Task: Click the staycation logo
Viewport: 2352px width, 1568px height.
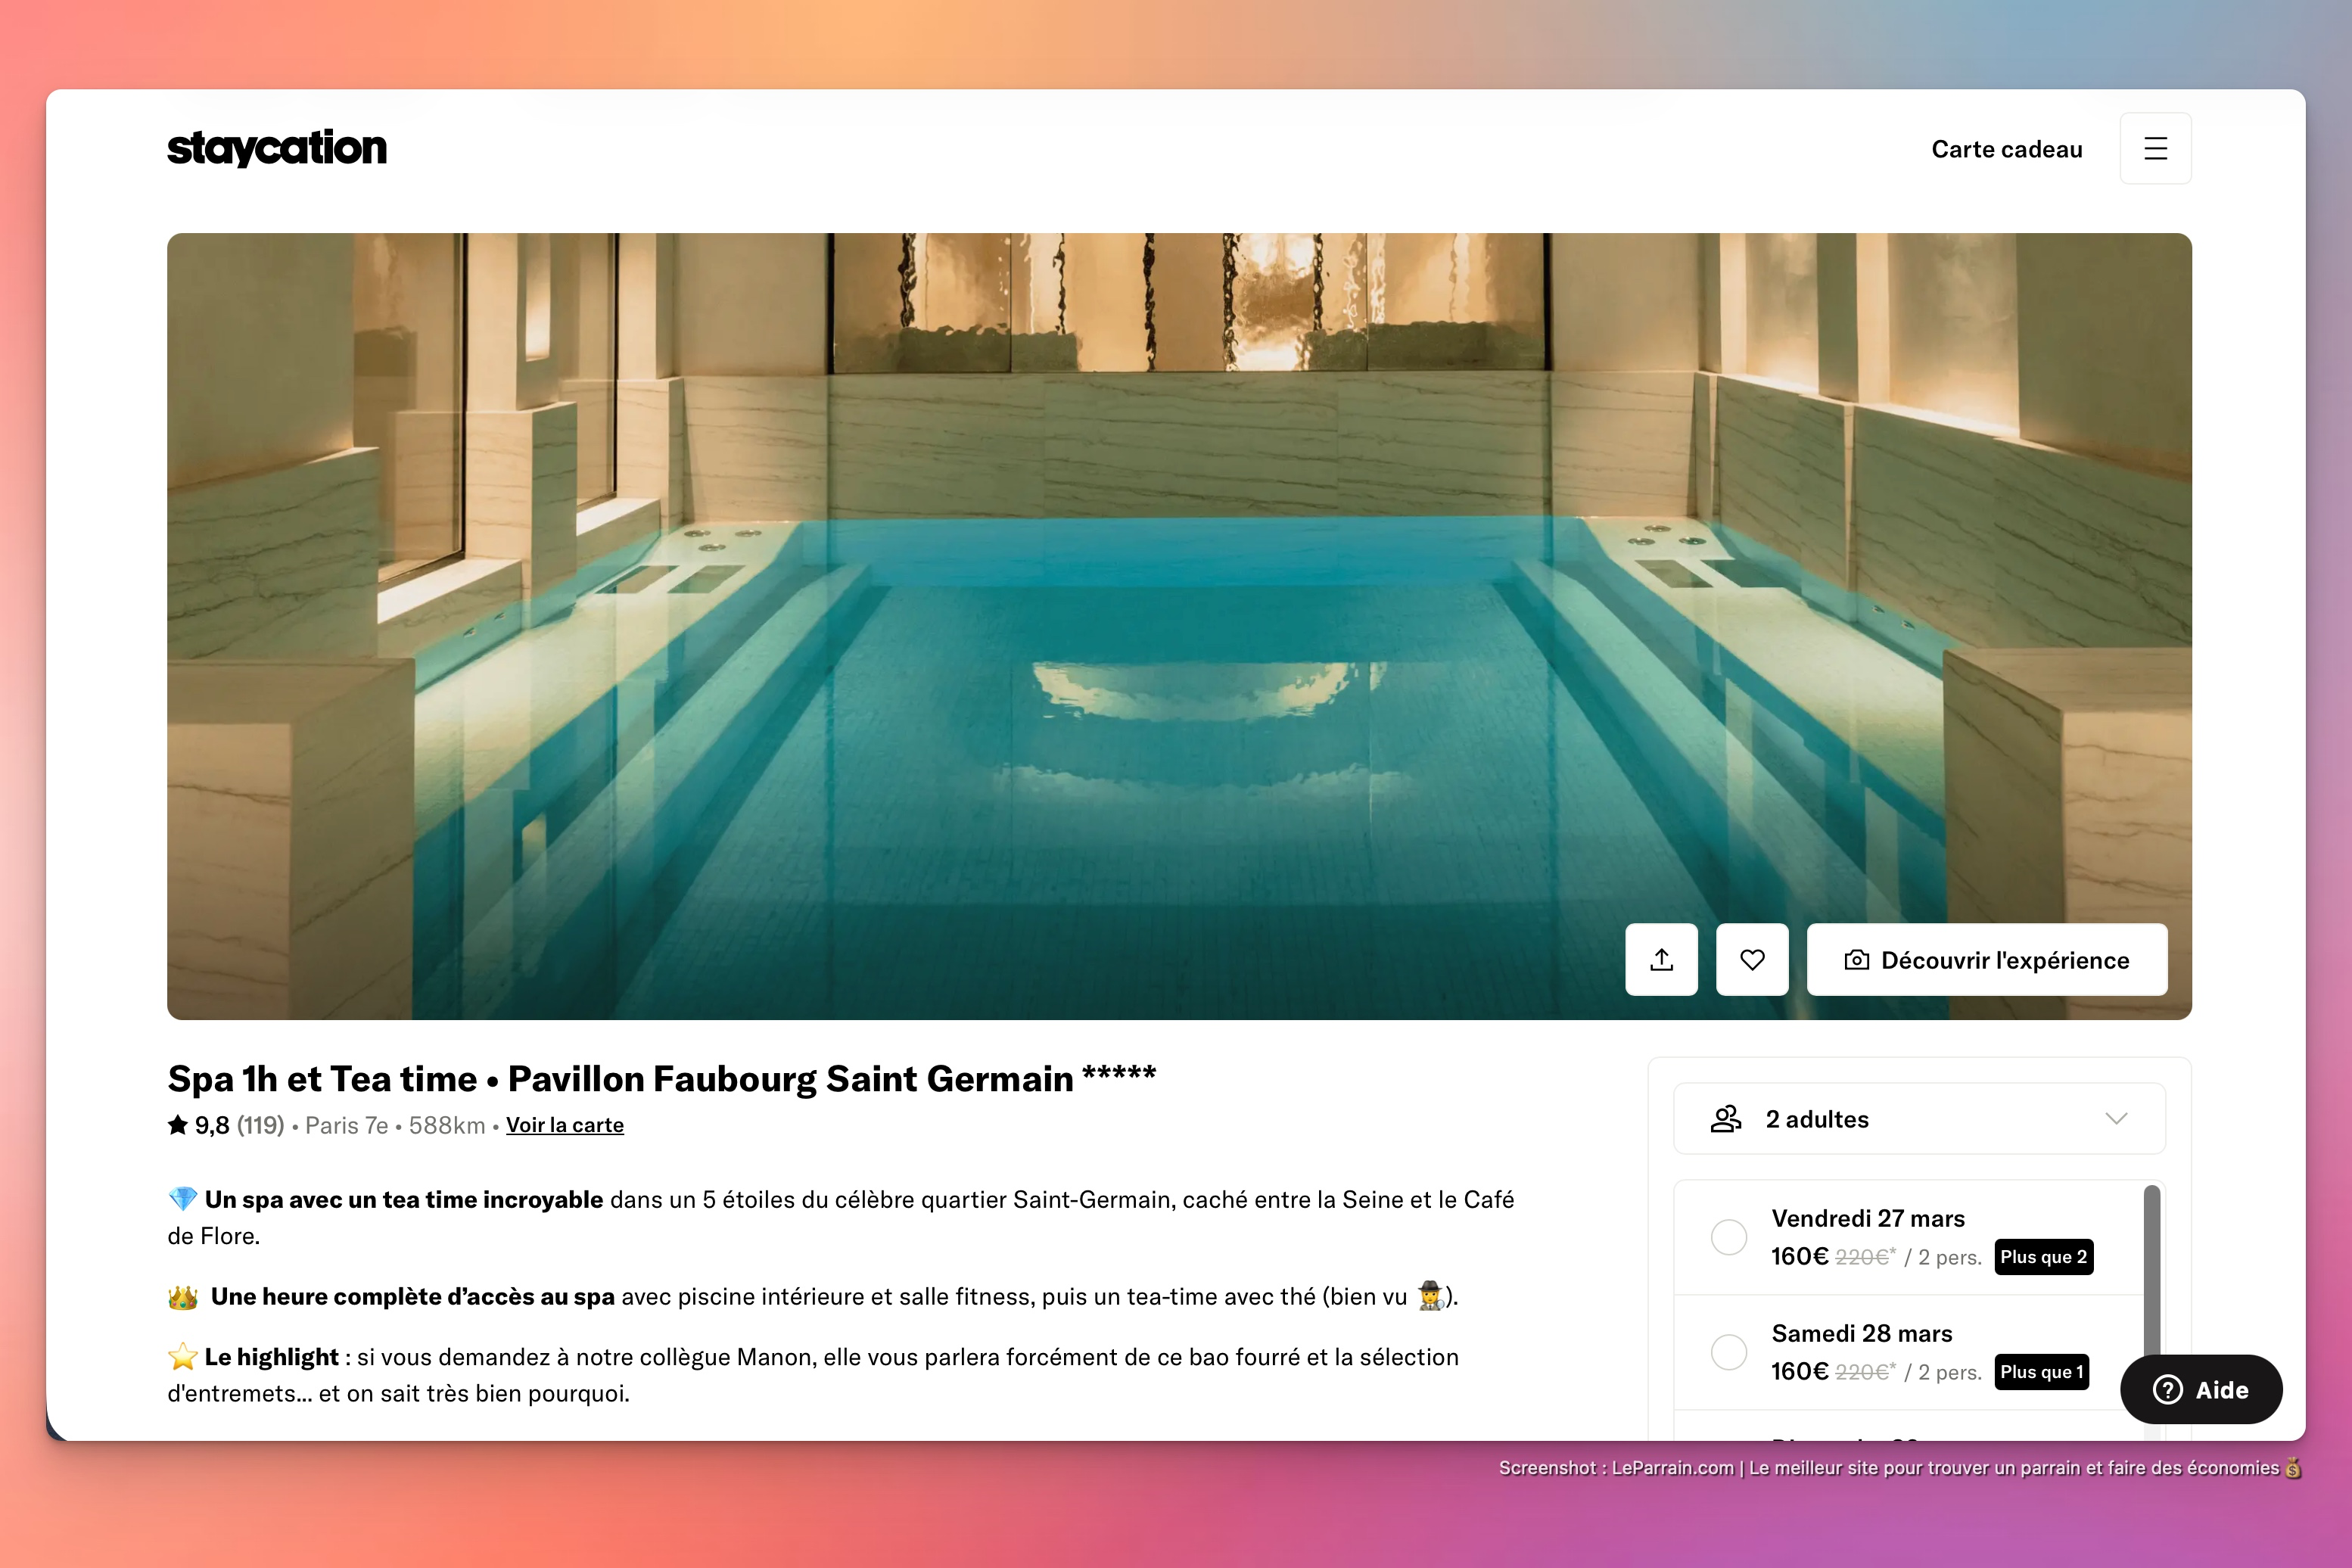Action: (x=277, y=148)
